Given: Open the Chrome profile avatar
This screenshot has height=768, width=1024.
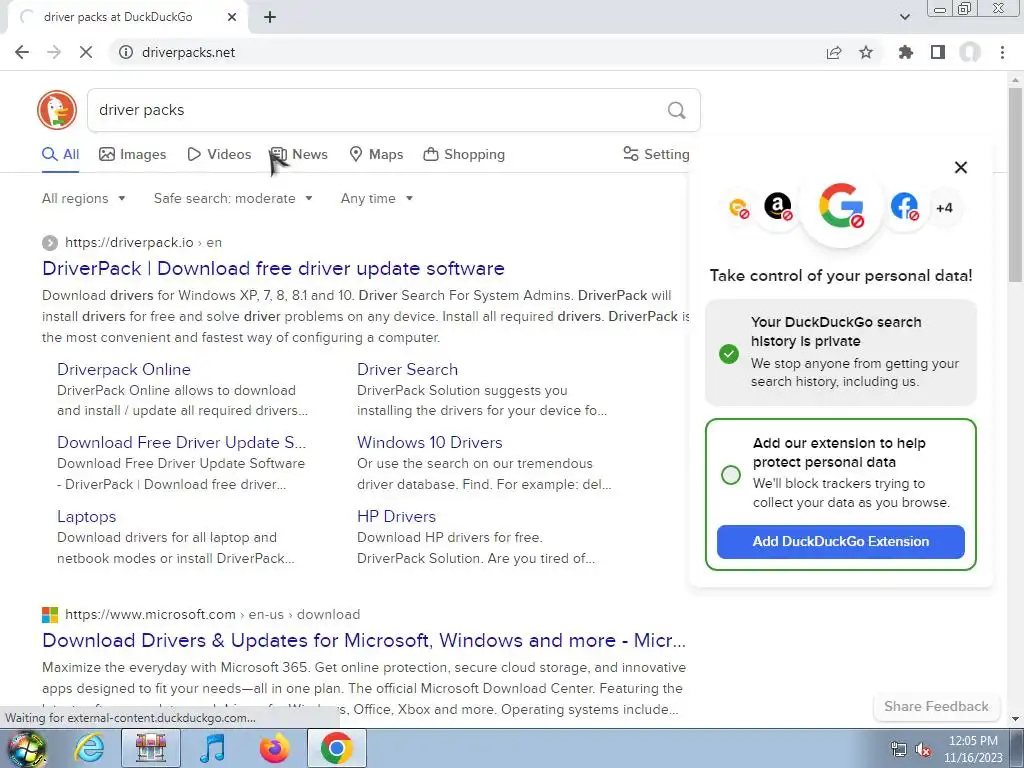Looking at the screenshot, I should click(970, 52).
